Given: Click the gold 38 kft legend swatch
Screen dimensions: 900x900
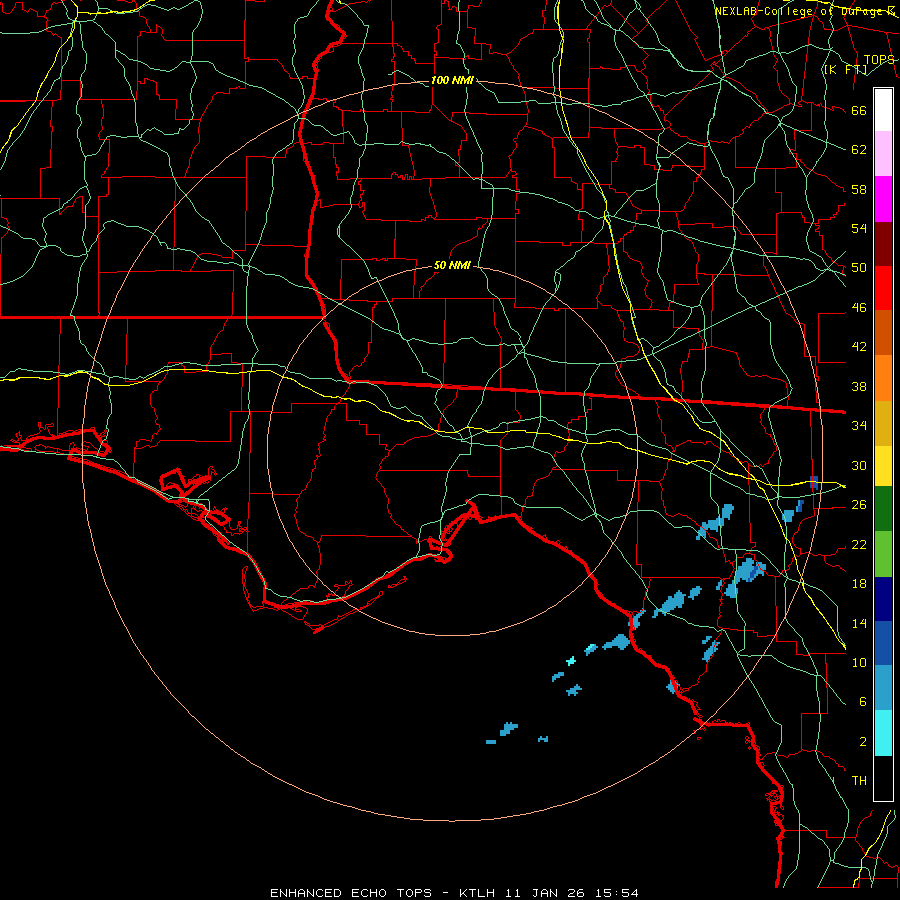Looking at the screenshot, I should tap(883, 423).
